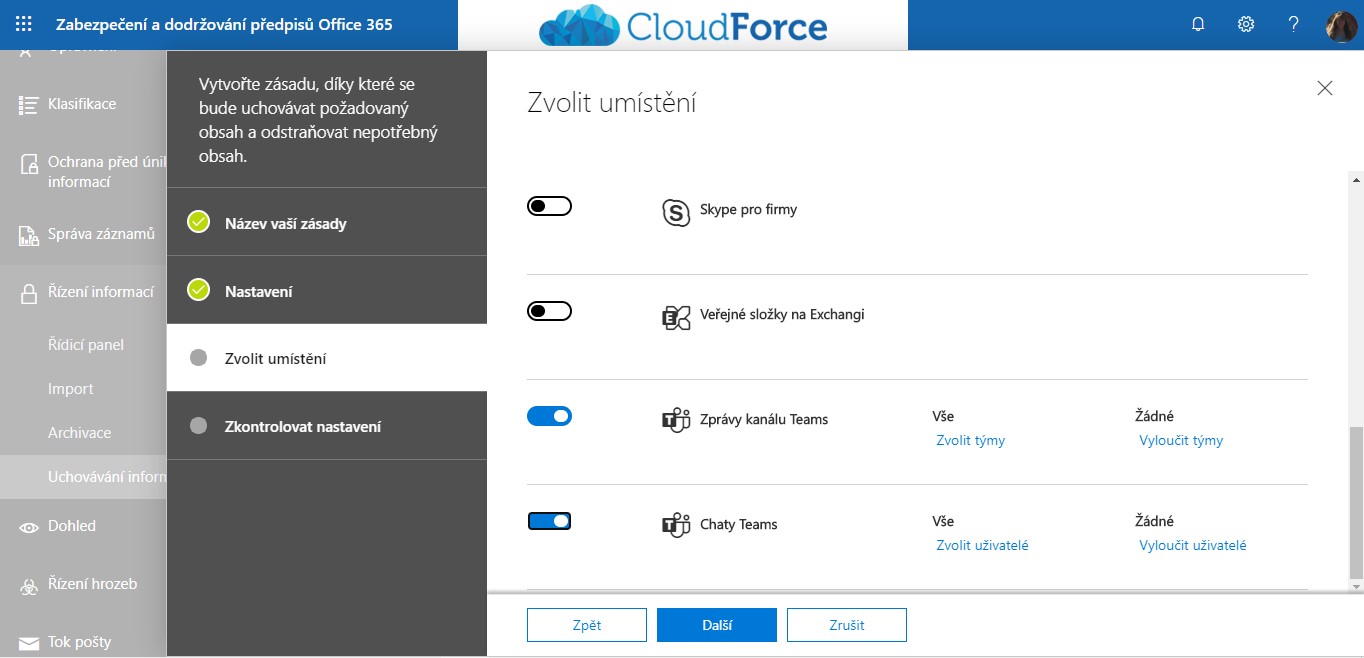
Task: Click Veřejné složky na Exchangi label
Action: [782, 314]
